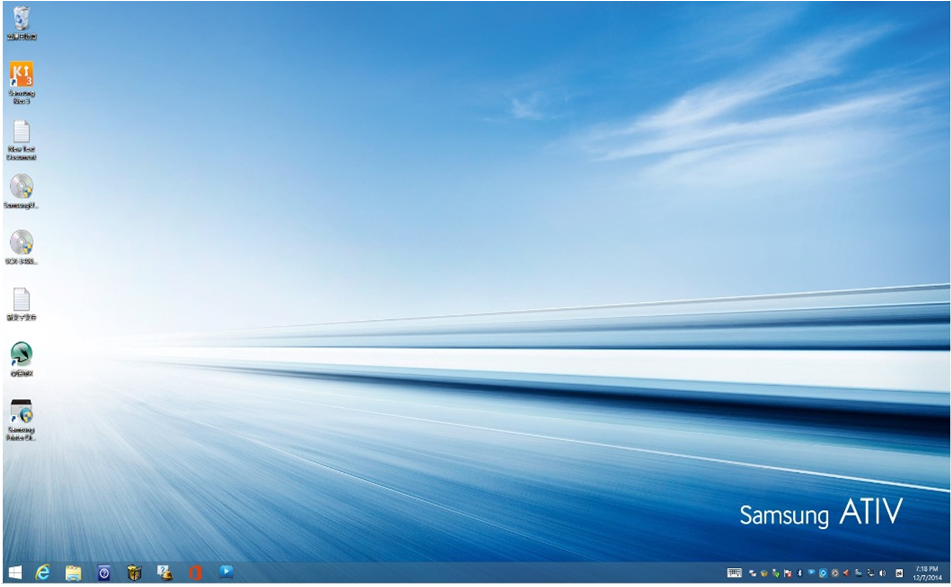Launch Samsung Kies 3 desktop shortcut
This screenshot has height=587, width=951.
click(x=21, y=82)
